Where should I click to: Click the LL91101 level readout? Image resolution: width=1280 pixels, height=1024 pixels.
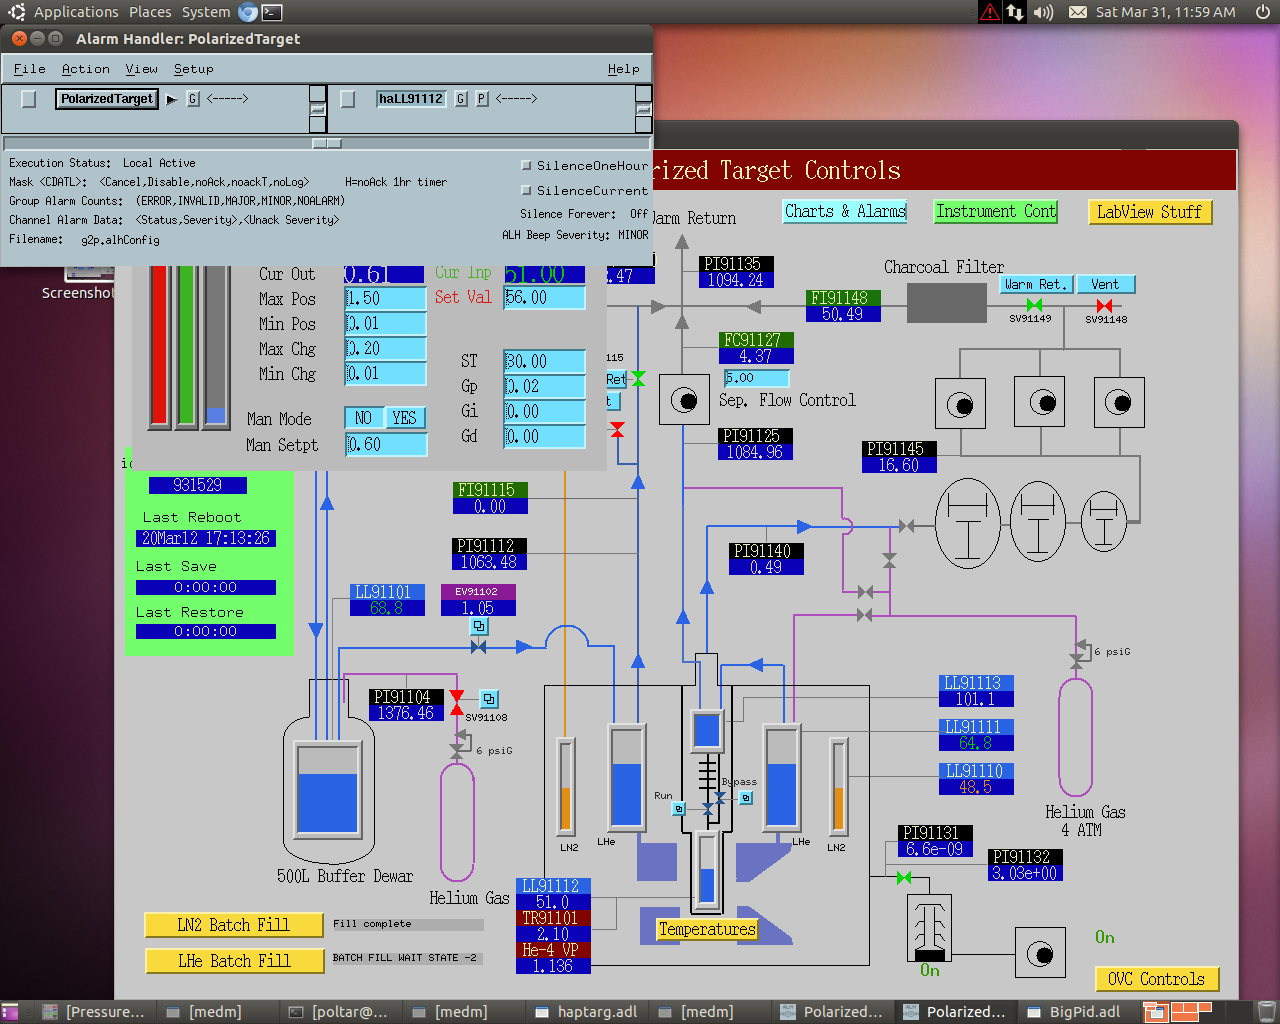pos(387,600)
